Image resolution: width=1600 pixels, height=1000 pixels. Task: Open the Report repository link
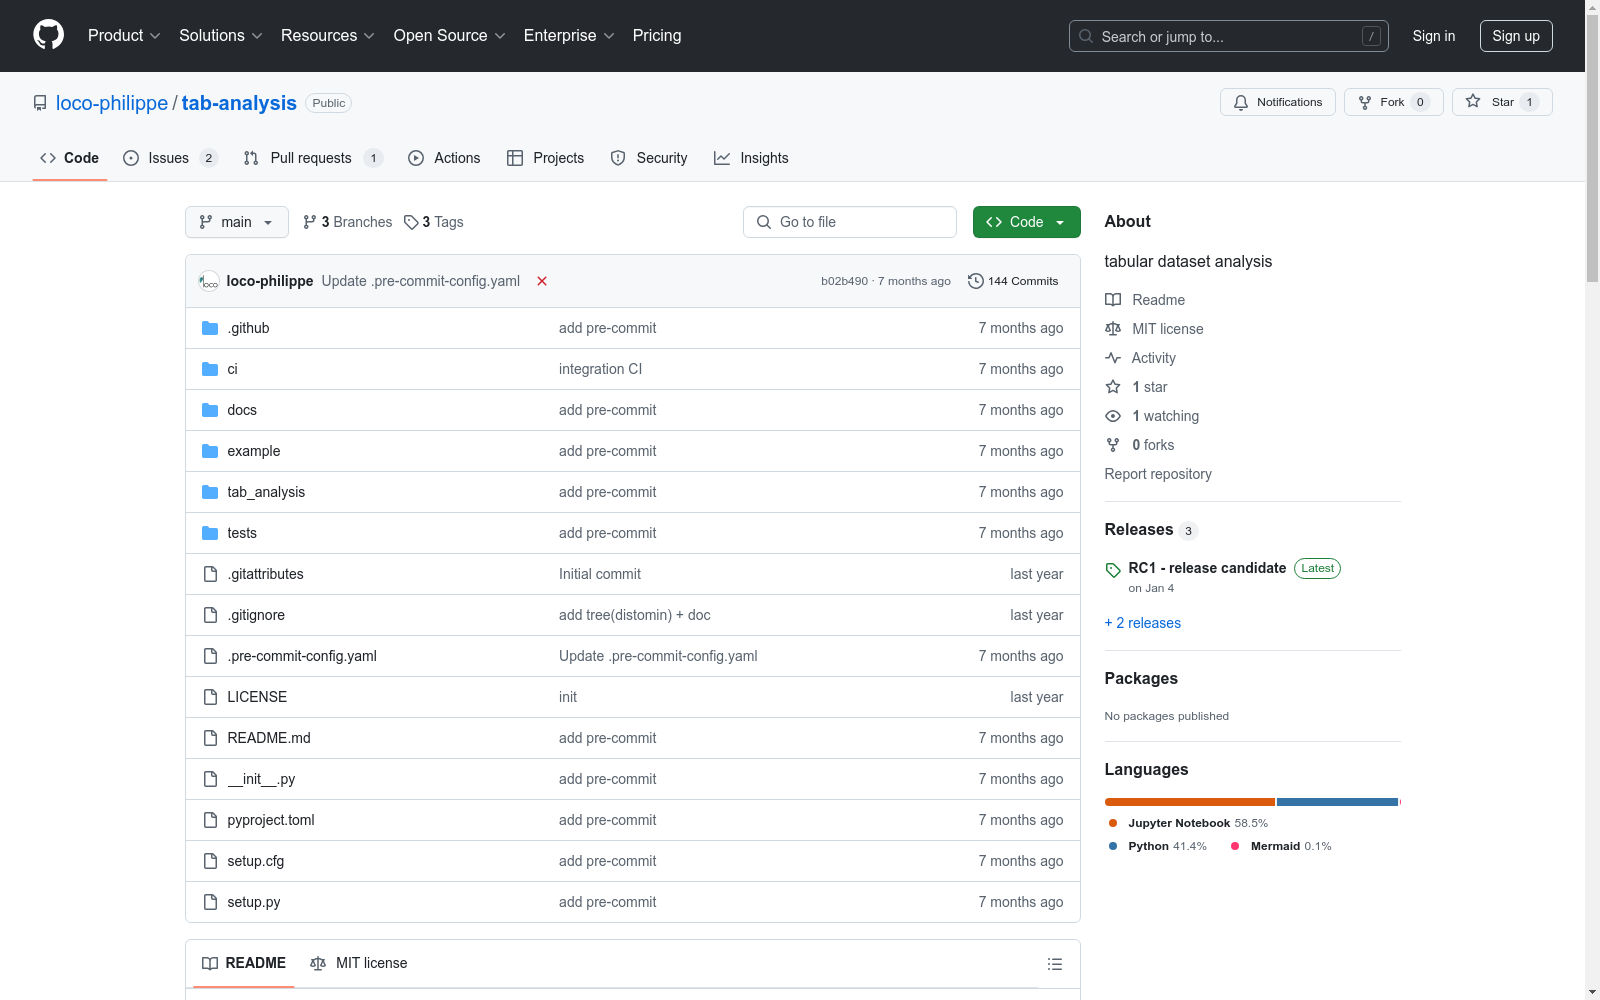coord(1158,474)
